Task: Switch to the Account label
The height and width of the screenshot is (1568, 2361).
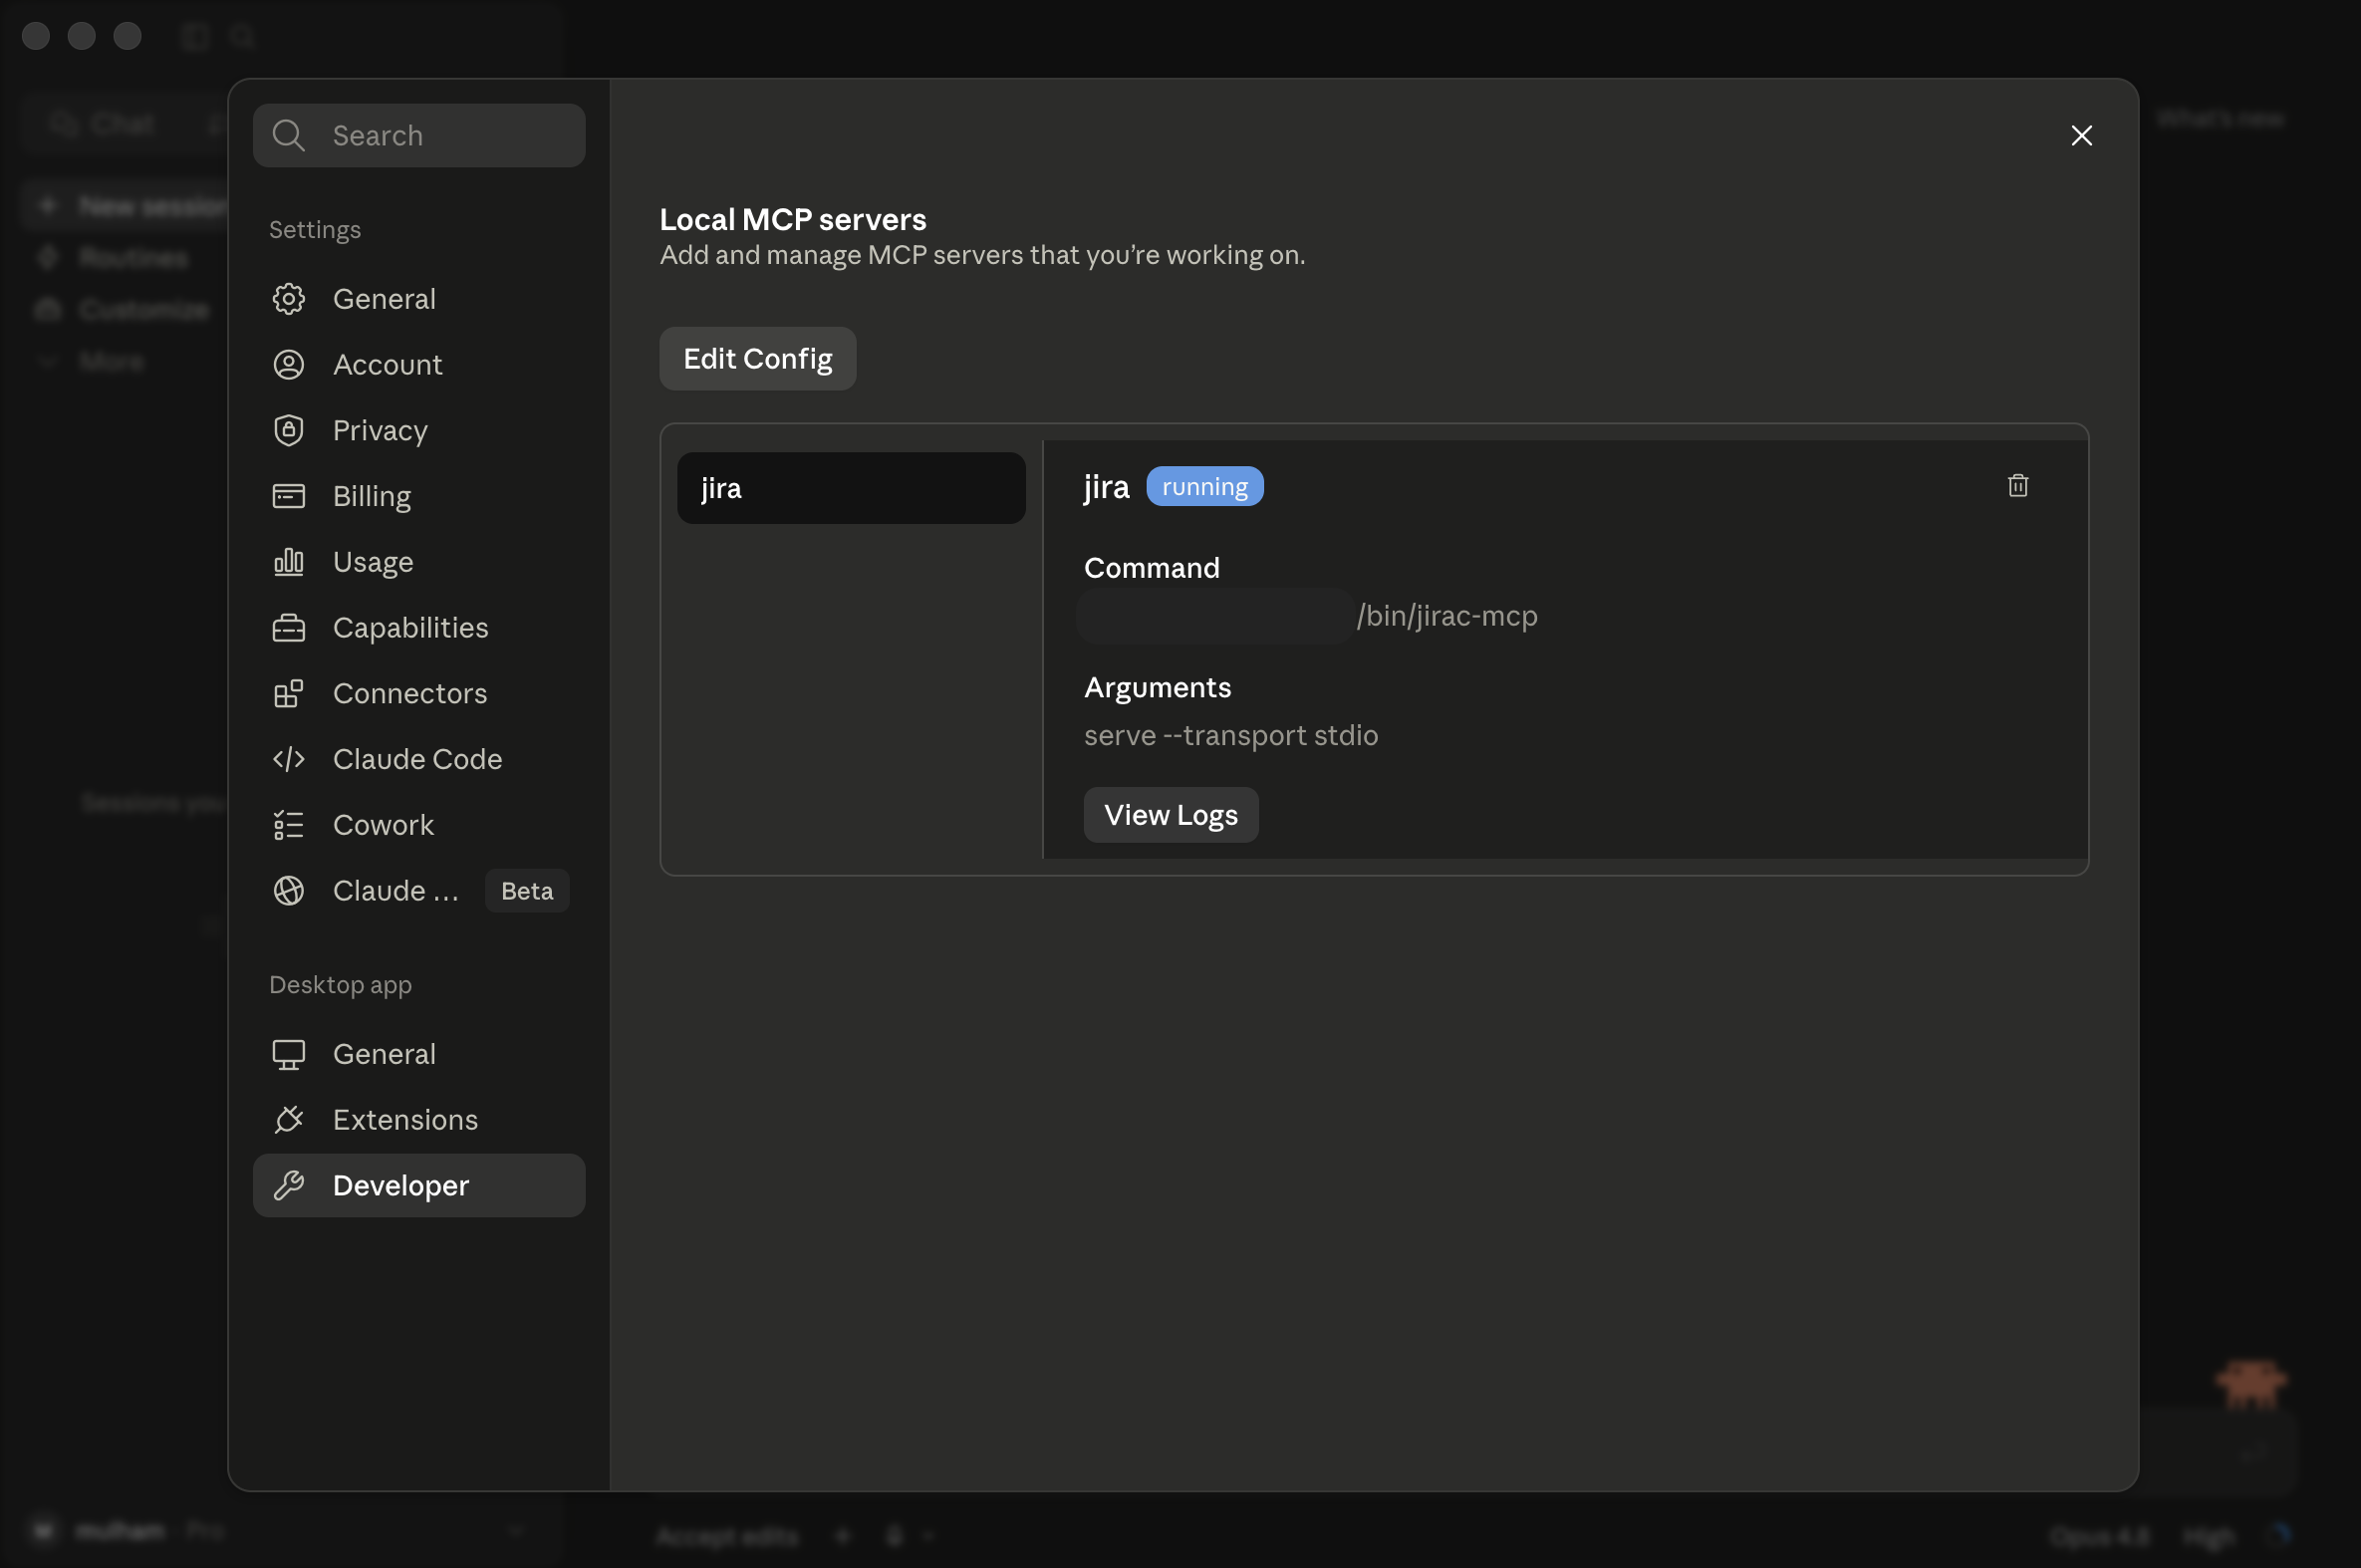Action: pyautogui.click(x=388, y=365)
